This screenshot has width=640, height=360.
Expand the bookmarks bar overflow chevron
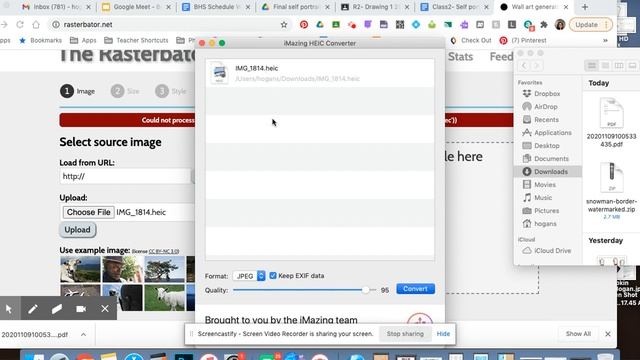pos(605,40)
